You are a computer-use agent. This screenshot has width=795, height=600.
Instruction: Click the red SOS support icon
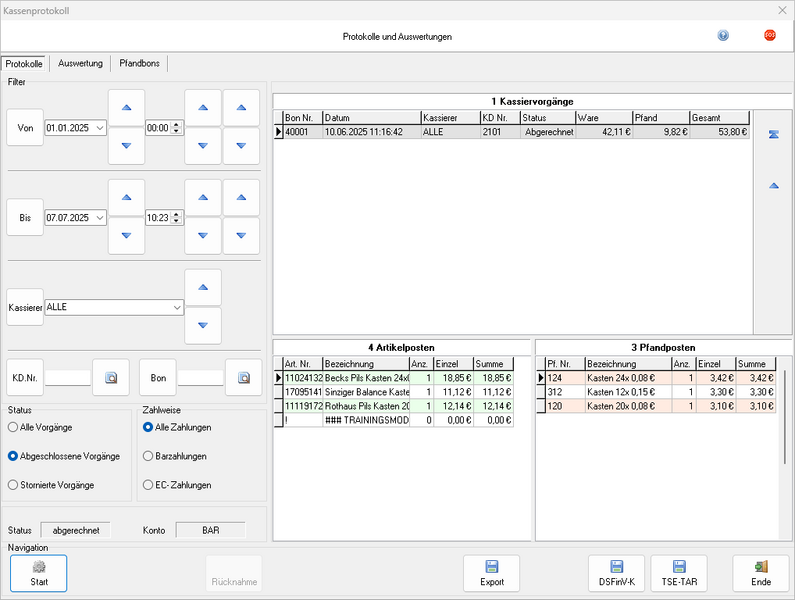point(770,35)
